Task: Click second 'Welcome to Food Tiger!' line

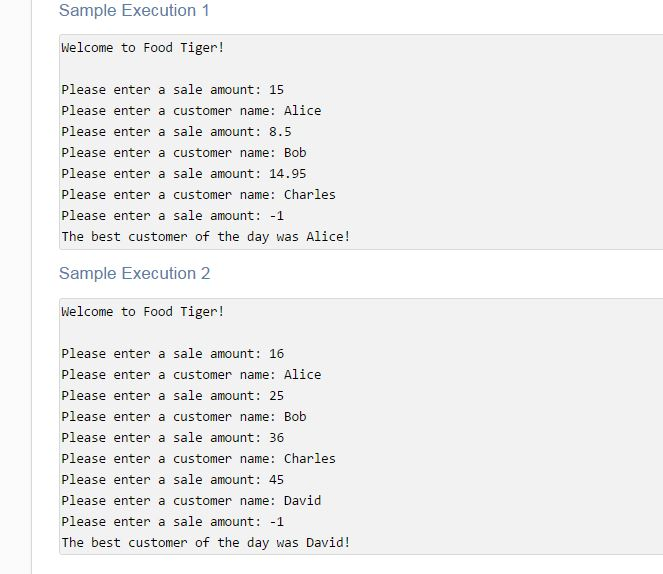Action: pos(142,312)
